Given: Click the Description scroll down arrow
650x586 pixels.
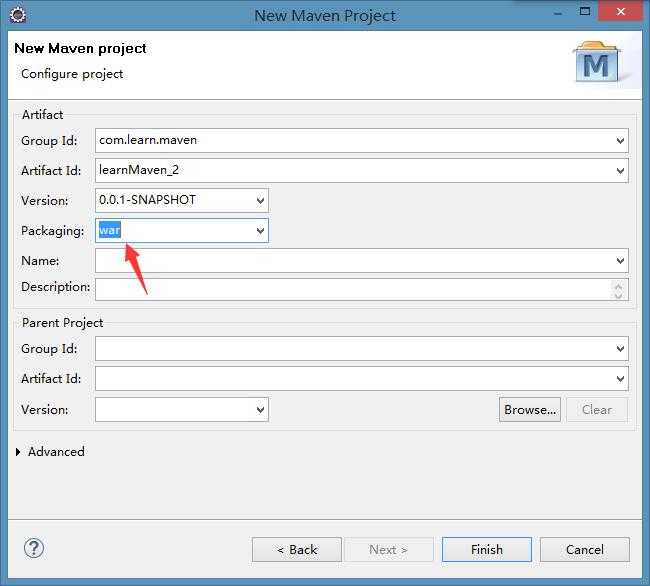Looking at the screenshot, I should pos(618,295).
